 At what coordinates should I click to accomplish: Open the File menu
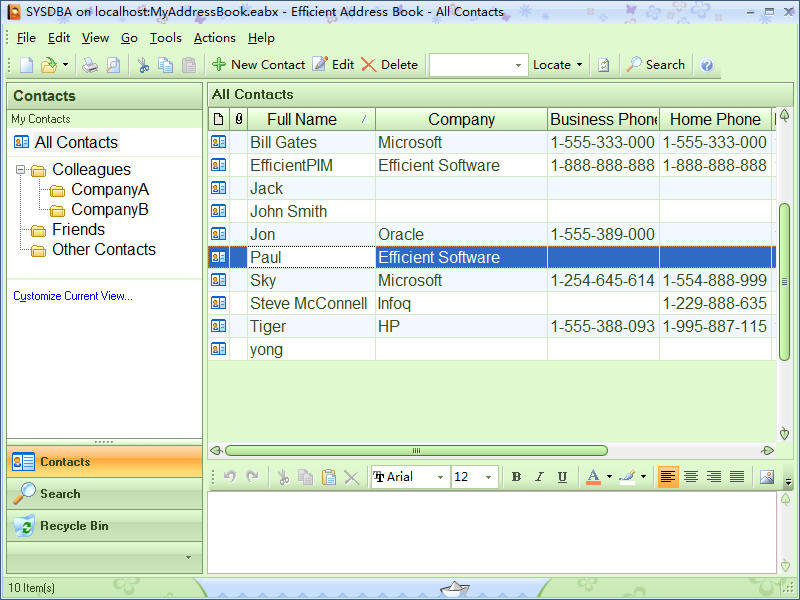26,38
